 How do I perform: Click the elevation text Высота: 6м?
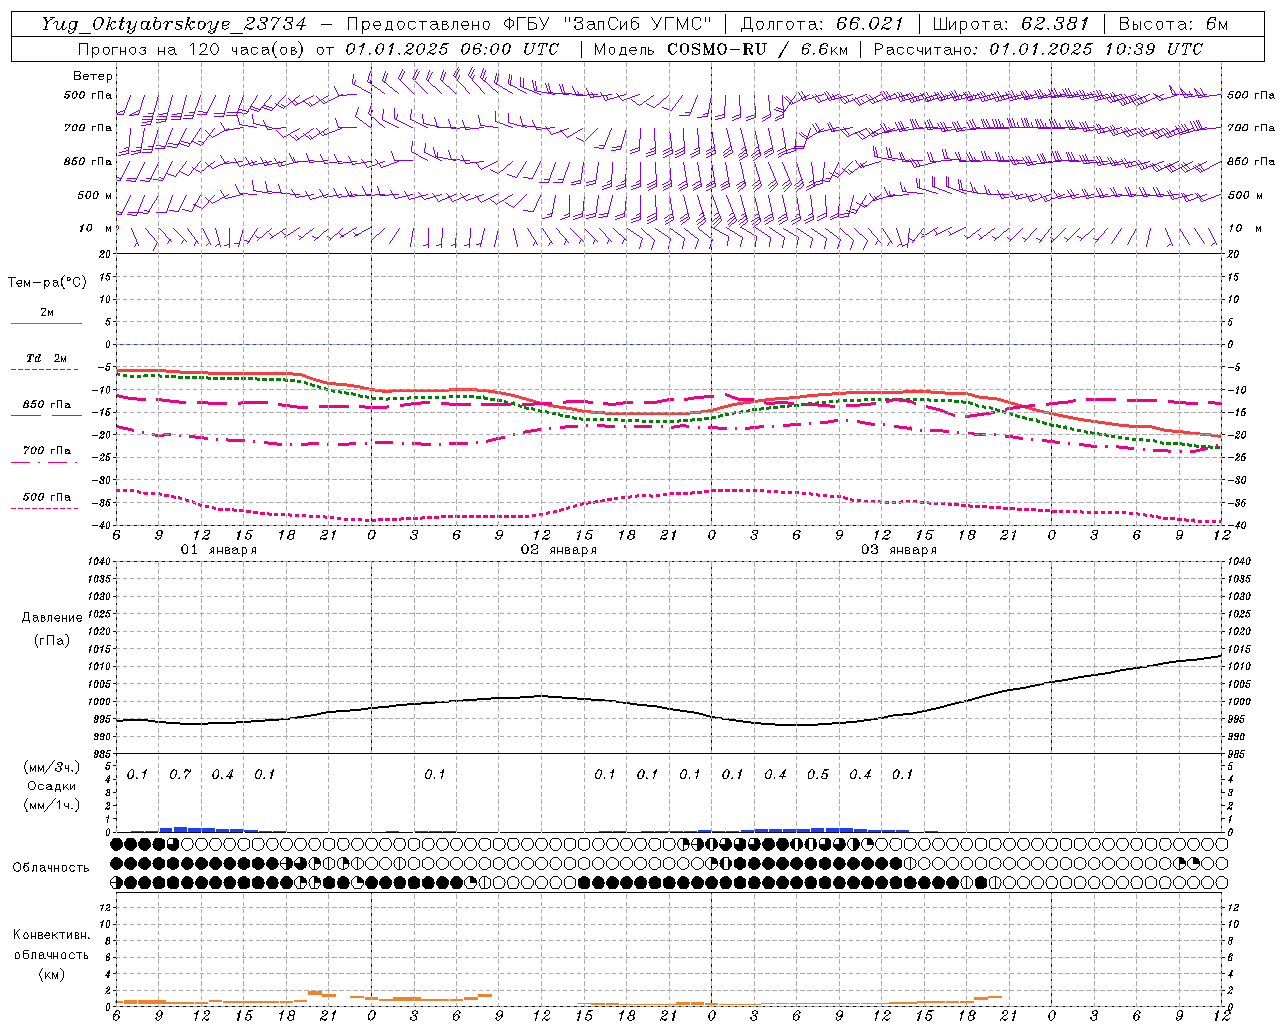pyautogui.click(x=1173, y=24)
